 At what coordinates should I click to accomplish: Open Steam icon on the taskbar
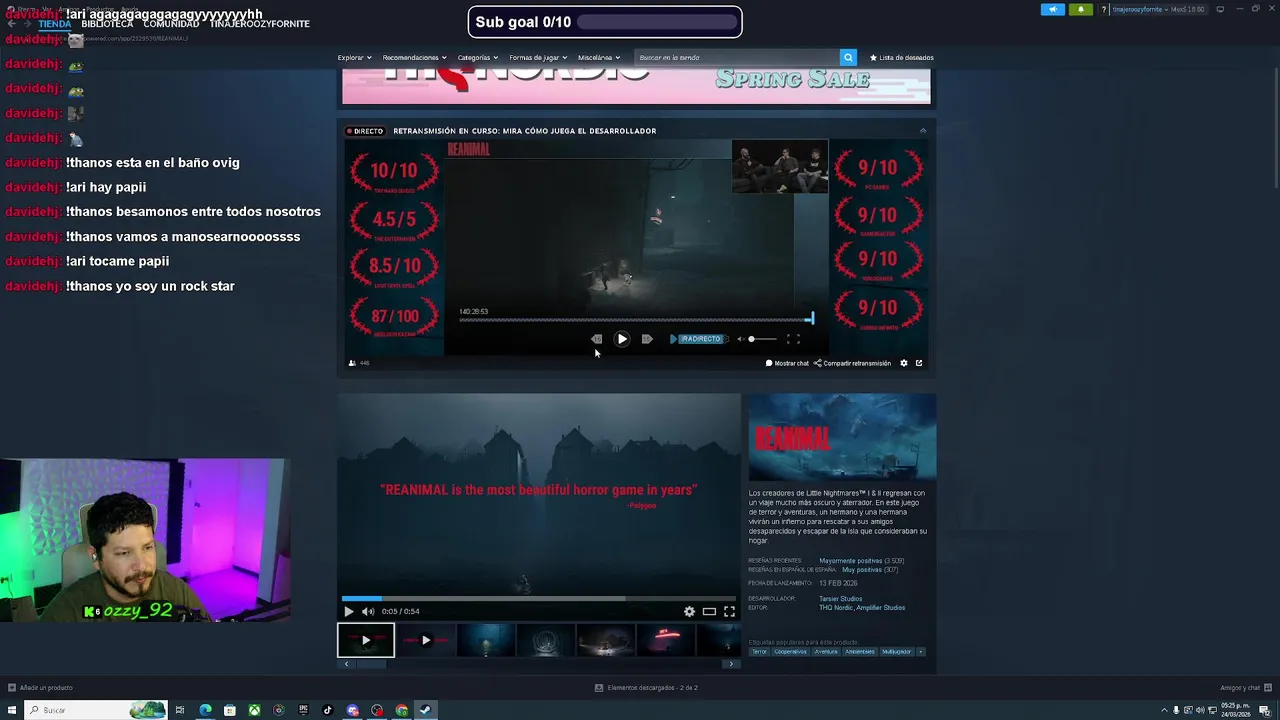click(425, 710)
